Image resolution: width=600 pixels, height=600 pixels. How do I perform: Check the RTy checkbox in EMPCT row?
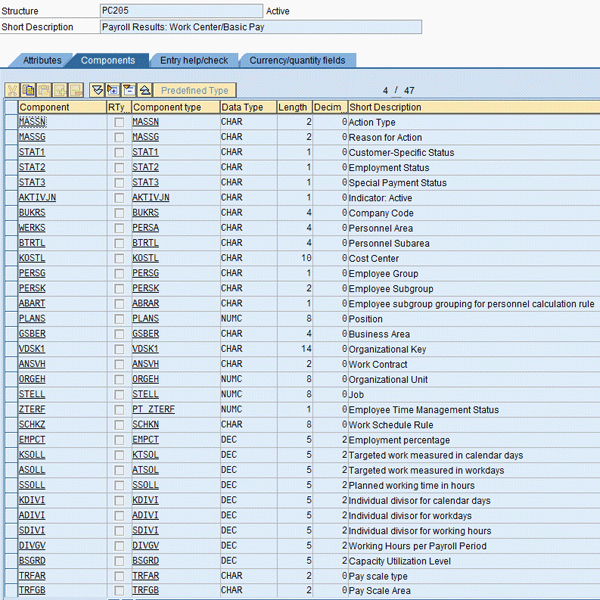coord(119,440)
